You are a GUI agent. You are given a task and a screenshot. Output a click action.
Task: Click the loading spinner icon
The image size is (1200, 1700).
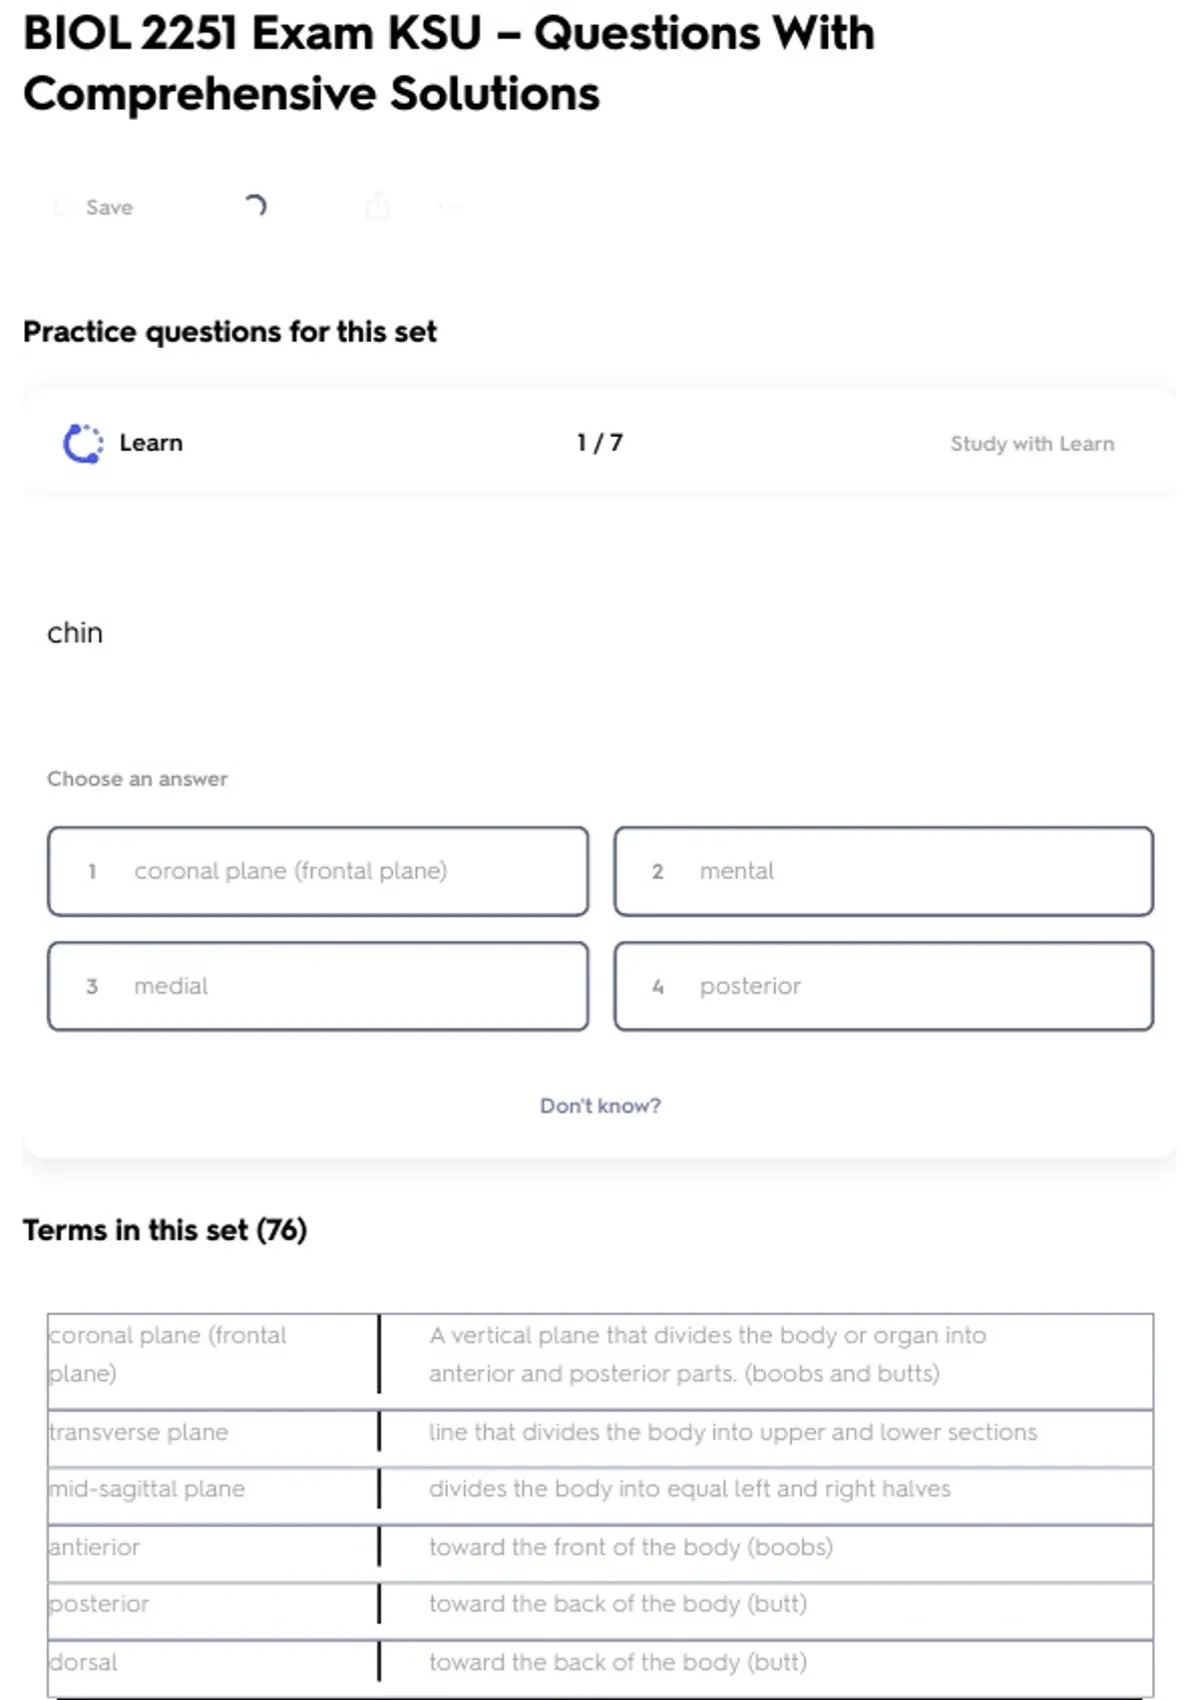255,206
